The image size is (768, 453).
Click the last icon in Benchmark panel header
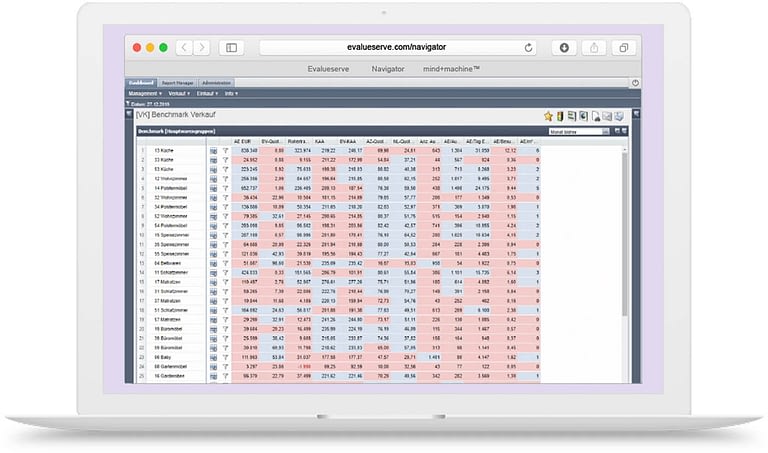click(x=624, y=131)
